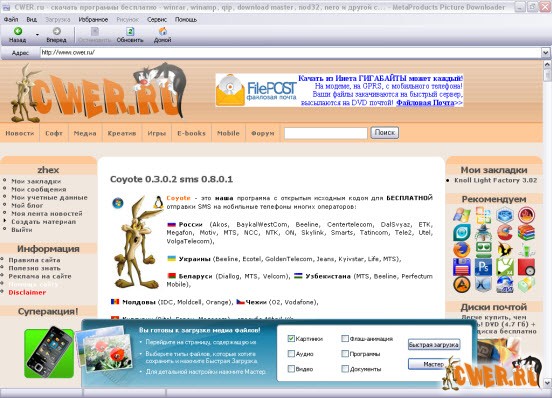This screenshot has width=552, height=398.
Task: Enable the Видео checkbox
Action: [291, 369]
